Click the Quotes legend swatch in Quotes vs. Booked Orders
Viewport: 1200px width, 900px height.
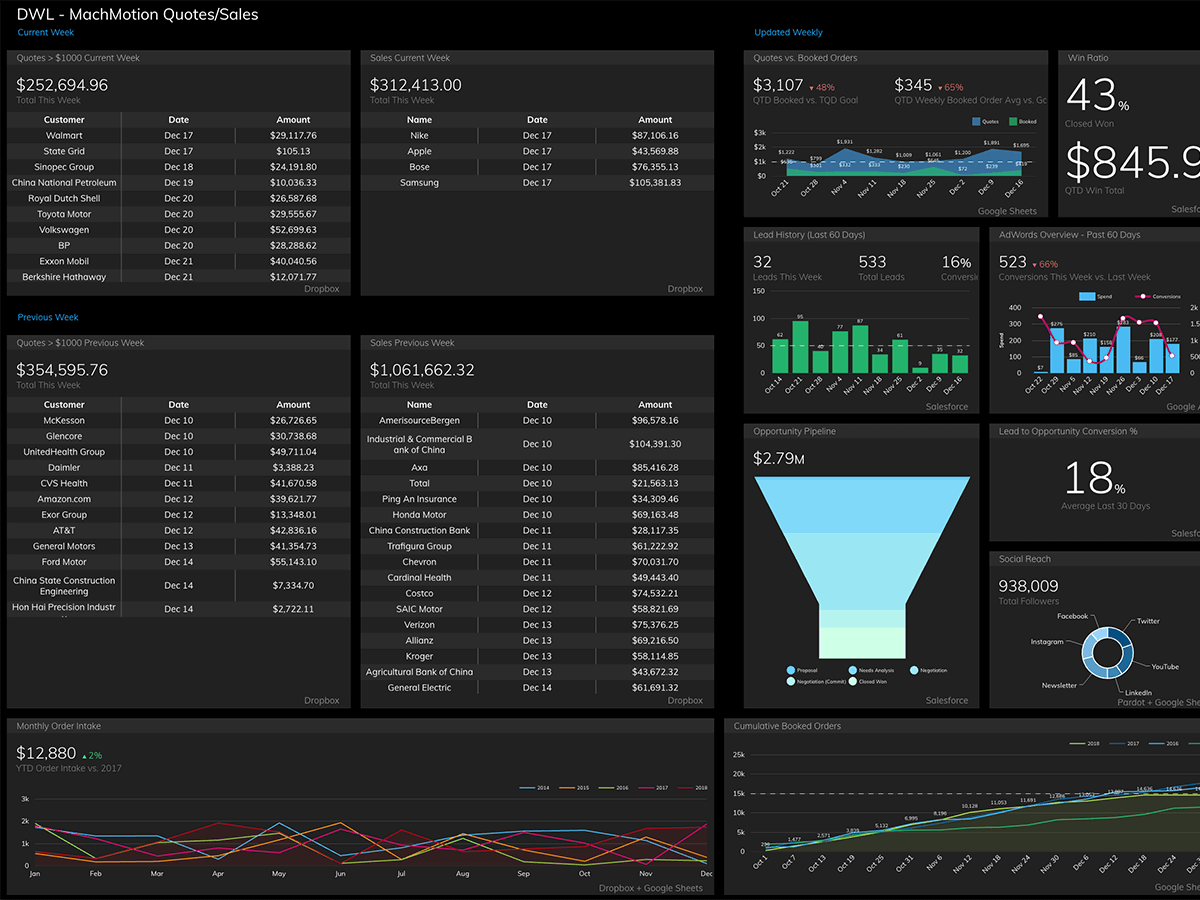click(979, 121)
